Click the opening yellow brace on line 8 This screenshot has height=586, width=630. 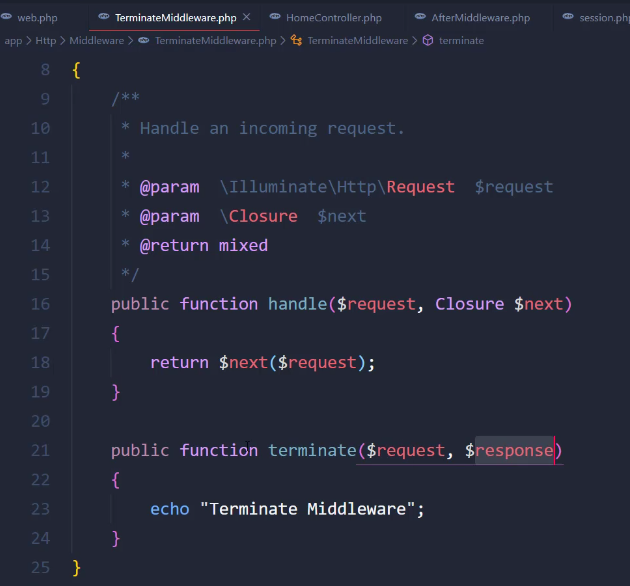76,70
